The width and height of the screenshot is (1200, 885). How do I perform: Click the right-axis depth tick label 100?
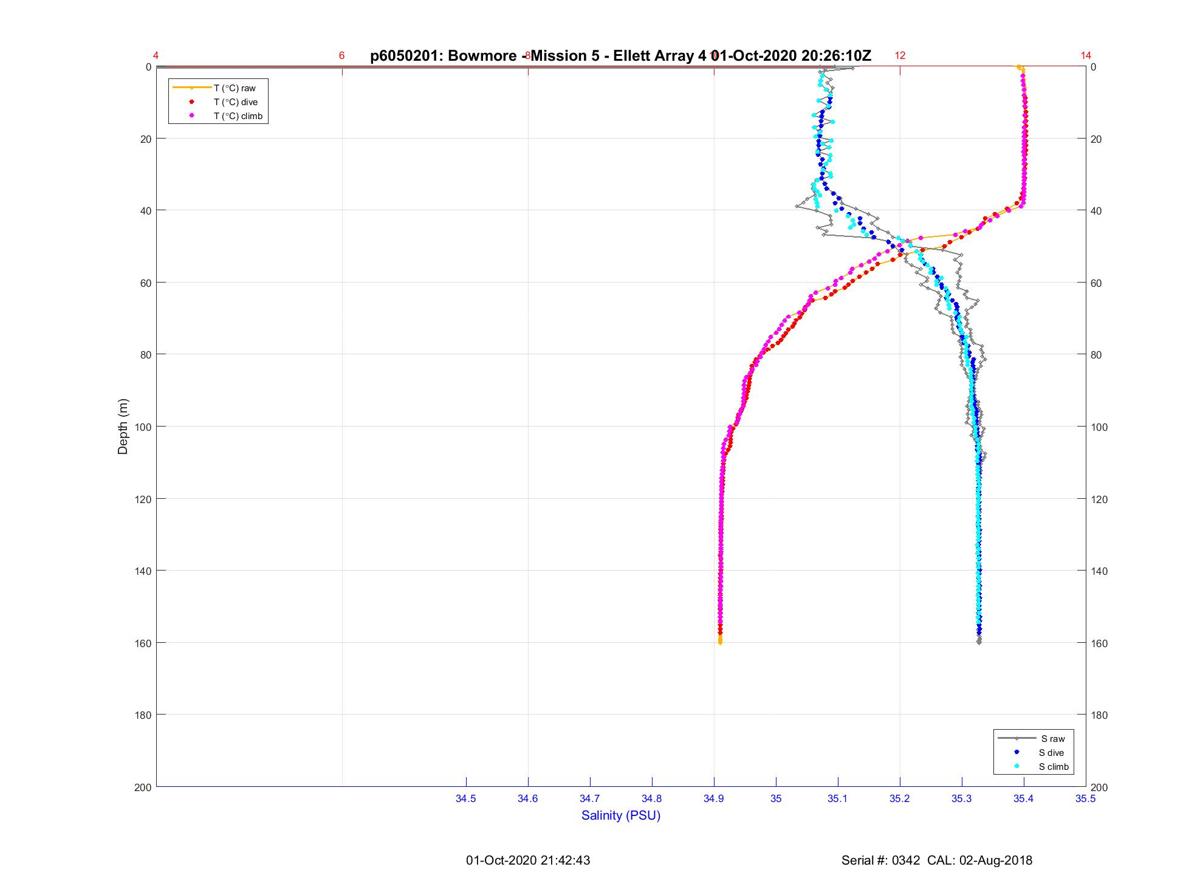pyautogui.click(x=1101, y=427)
